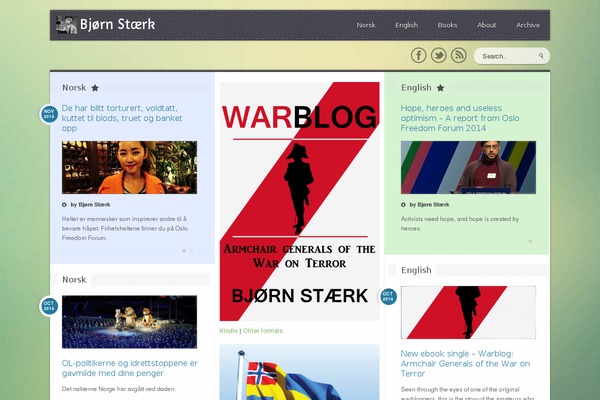Click the lower English section heading
600x400 pixels.
pyautogui.click(x=416, y=270)
